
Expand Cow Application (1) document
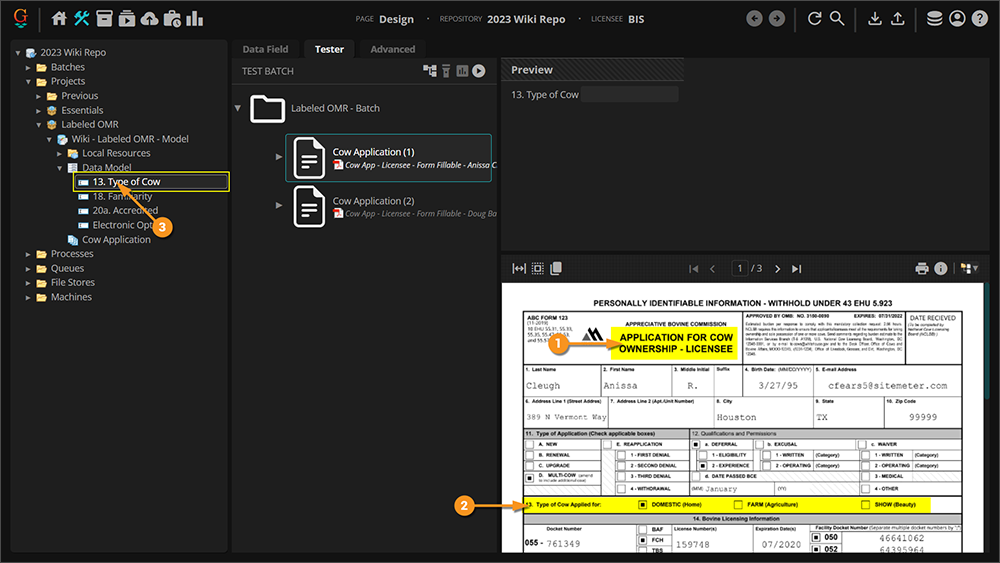tap(279, 157)
